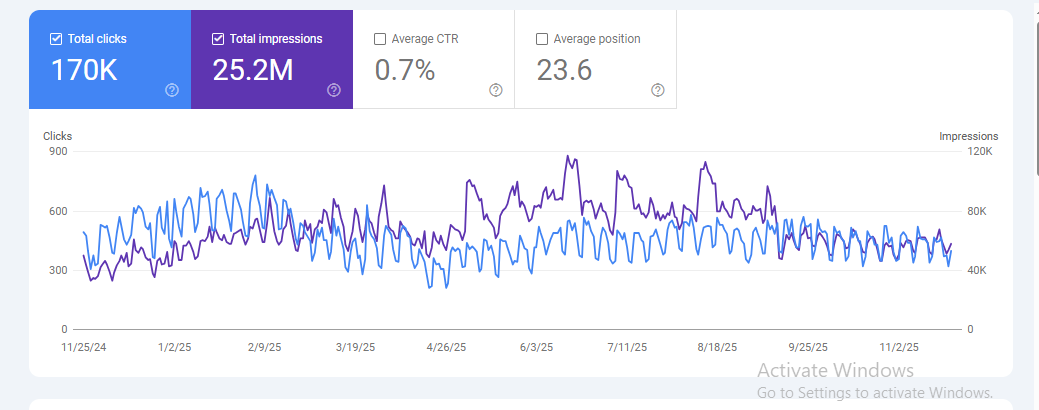Click the 0.7% average CTR value

pos(405,70)
